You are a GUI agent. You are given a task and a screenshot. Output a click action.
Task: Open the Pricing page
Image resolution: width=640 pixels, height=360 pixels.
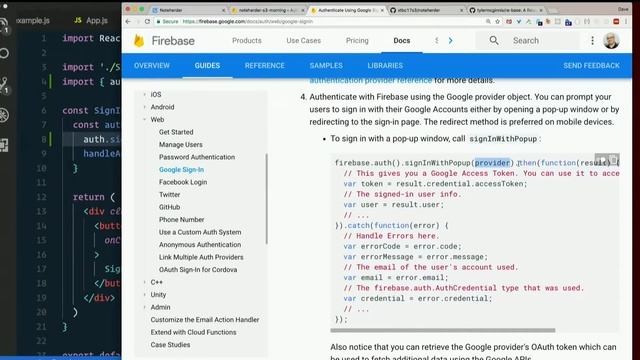[x=357, y=40]
